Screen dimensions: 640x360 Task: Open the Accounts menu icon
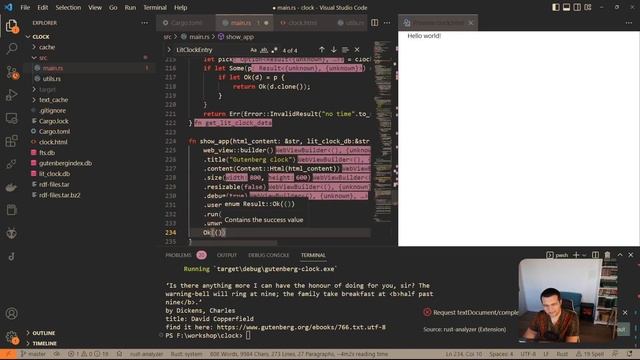pos(11,313)
